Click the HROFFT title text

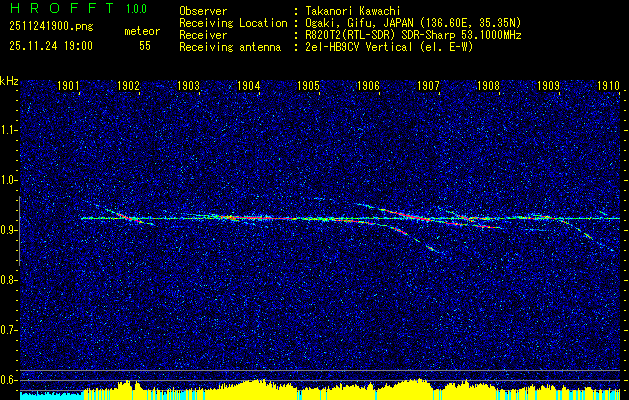tap(63, 8)
